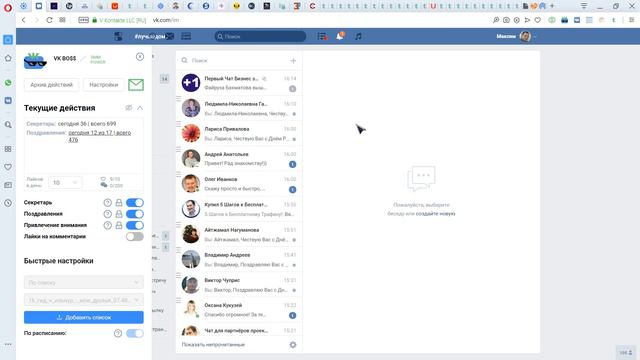Click the icon beside Текущие действия collapse arrow
640x360 pixels.
(129, 108)
